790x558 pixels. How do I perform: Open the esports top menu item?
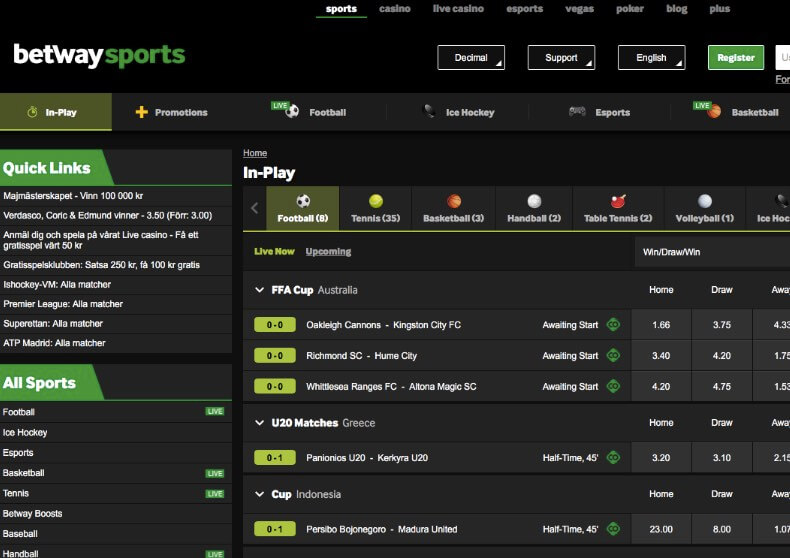tap(524, 9)
